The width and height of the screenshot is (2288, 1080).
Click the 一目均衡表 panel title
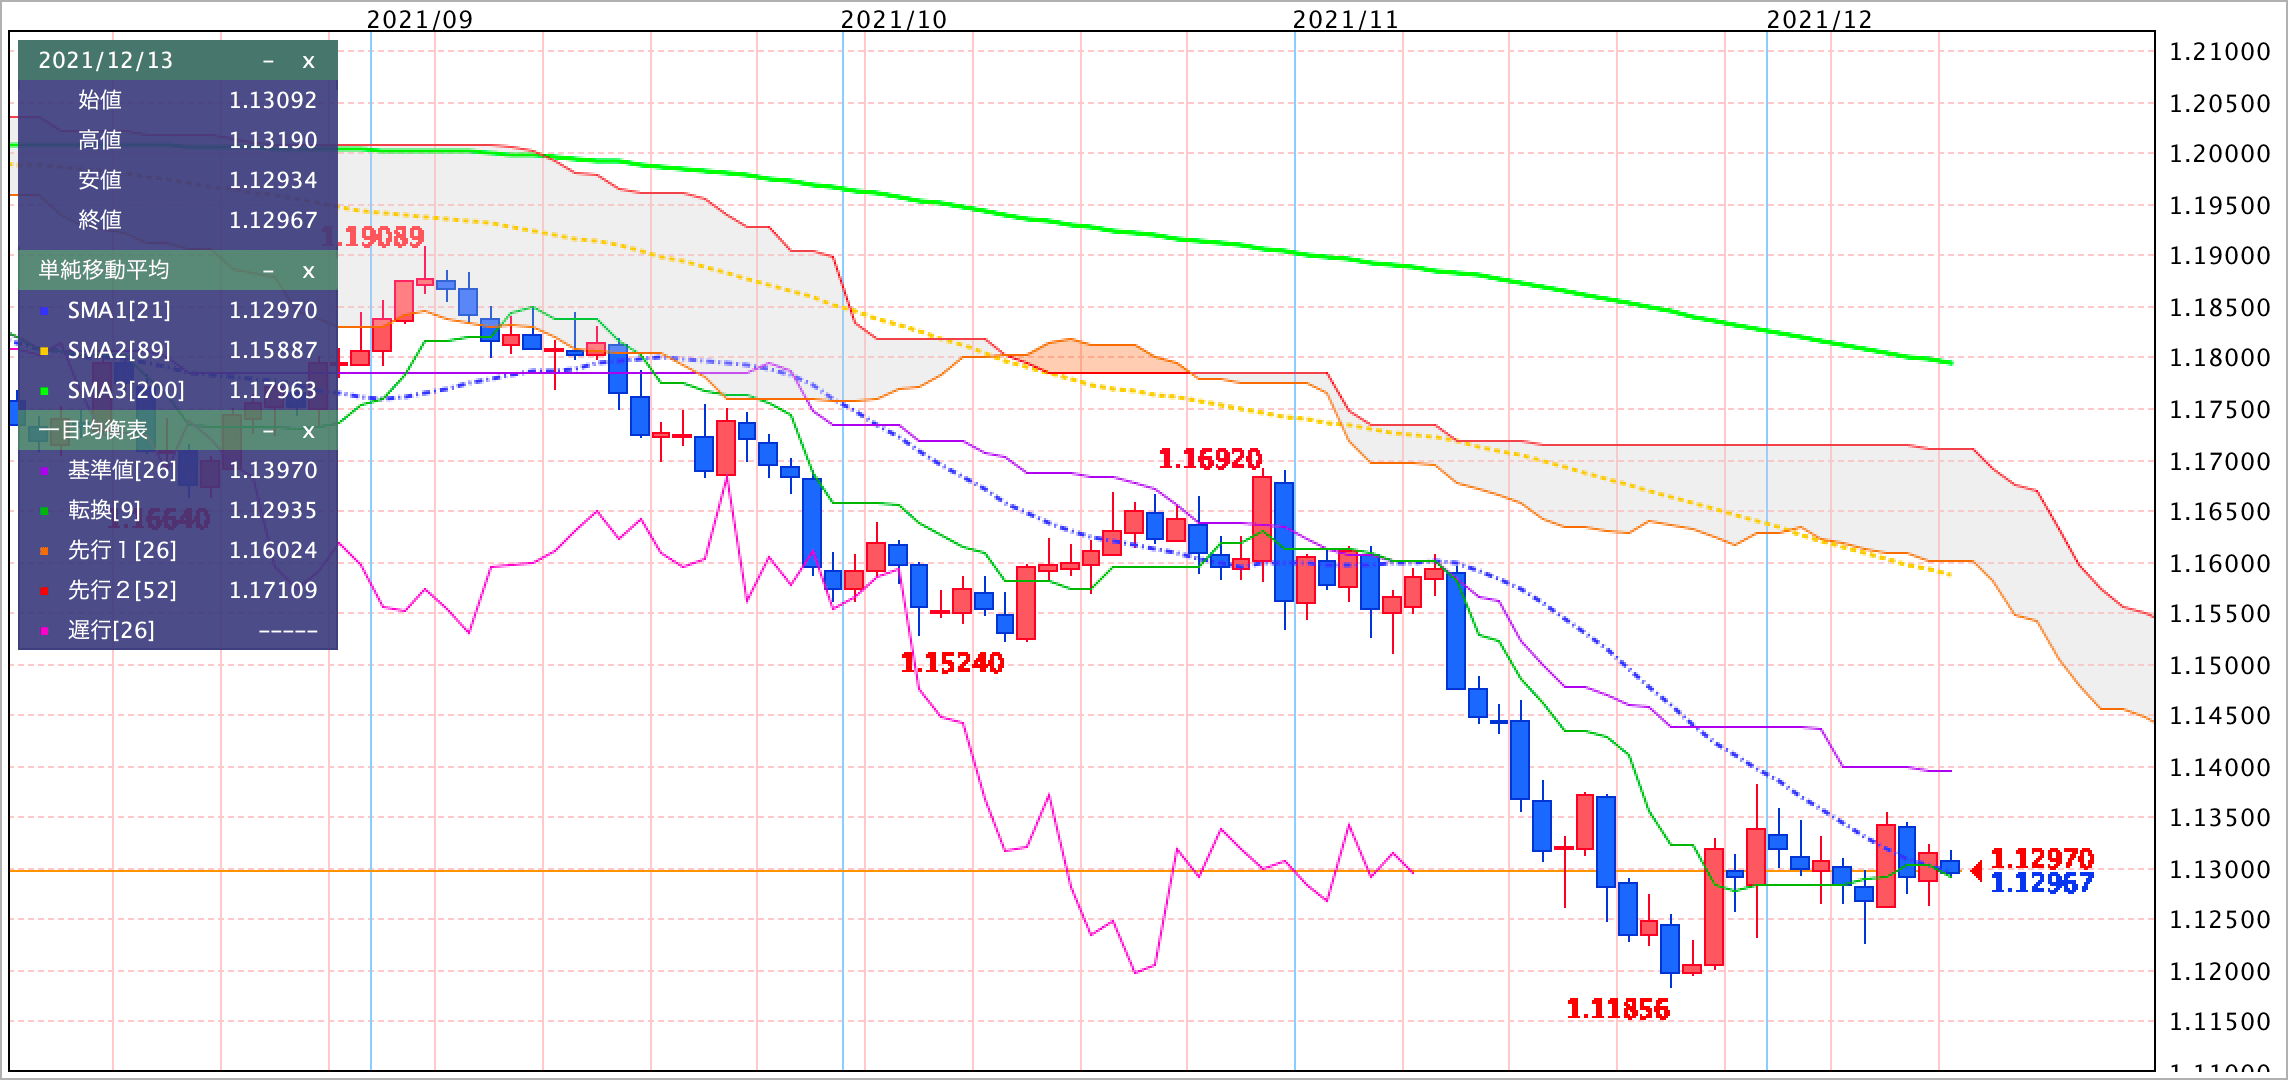(x=93, y=431)
